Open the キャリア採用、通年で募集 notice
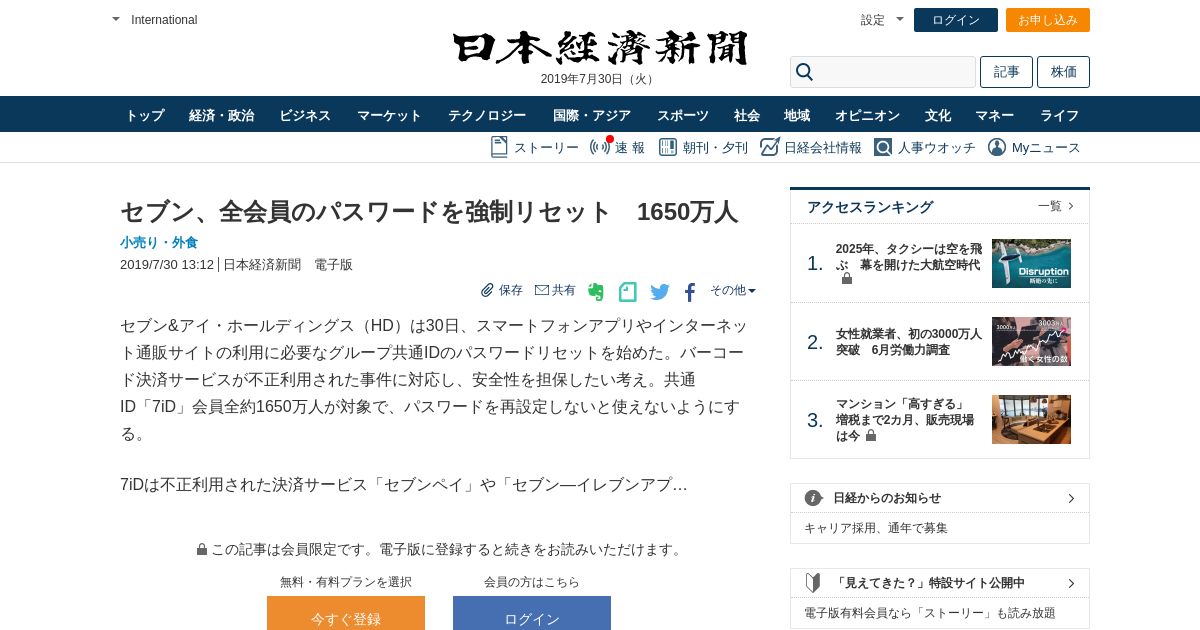Screen dimensions: 1200x630 [x=876, y=528]
